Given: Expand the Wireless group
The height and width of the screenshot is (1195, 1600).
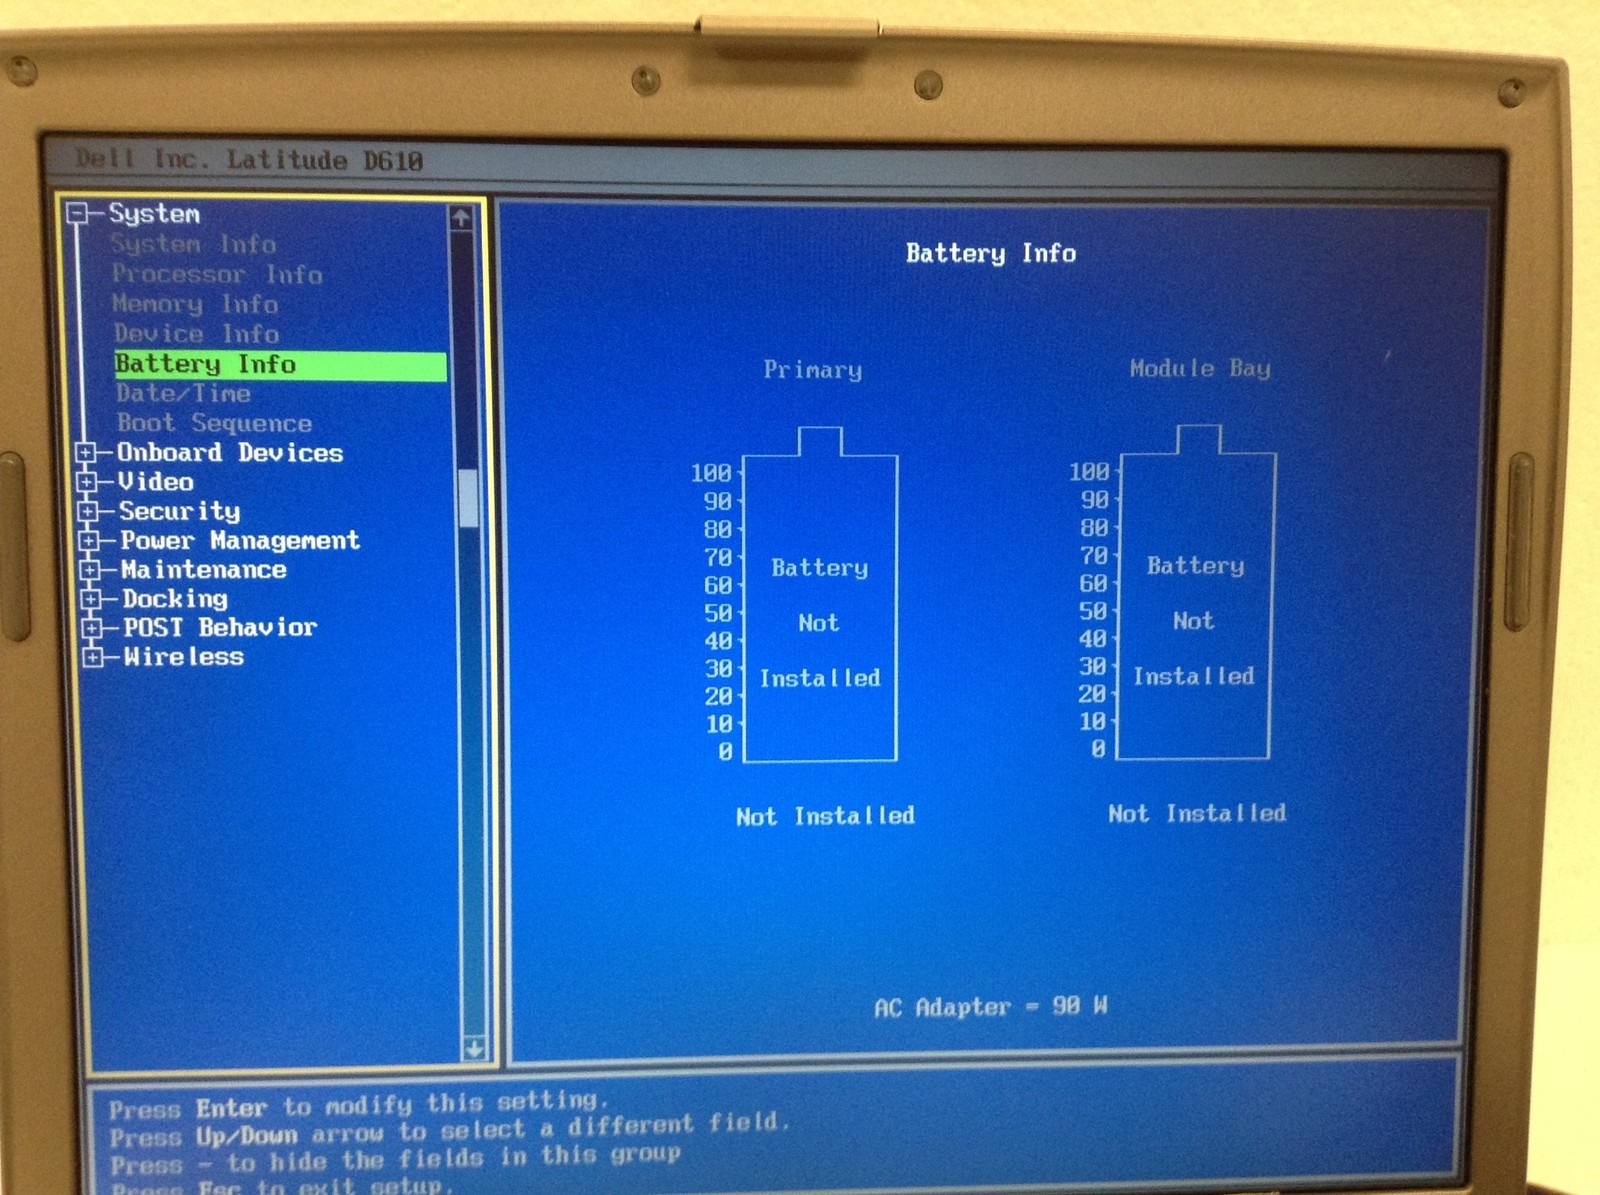Looking at the screenshot, I should pyautogui.click(x=93, y=657).
